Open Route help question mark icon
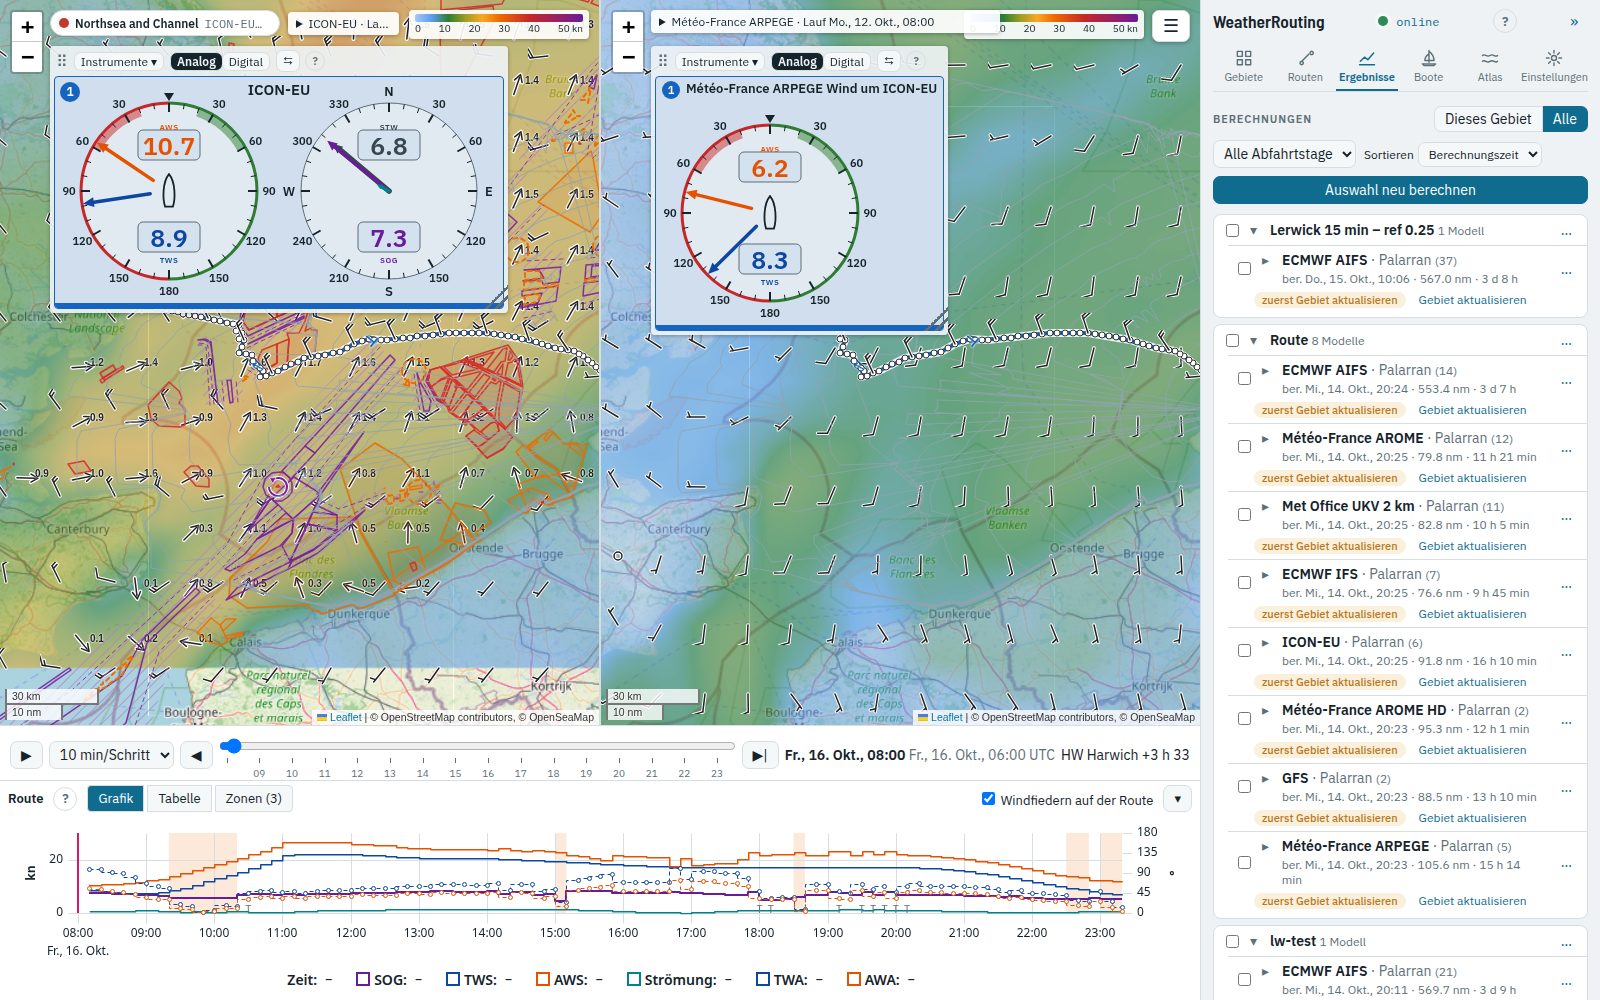The height and width of the screenshot is (1000, 1600). (65, 798)
